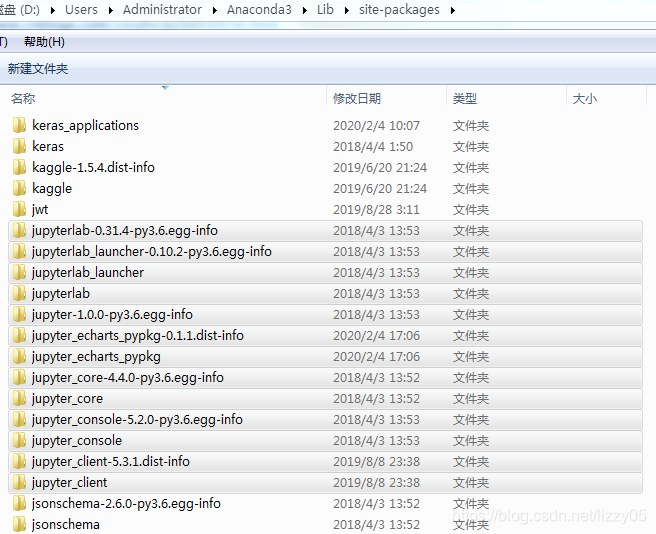Viewport: 656px width, 534px height.
Task: Click site-packages in the address bar
Action: pos(399,9)
